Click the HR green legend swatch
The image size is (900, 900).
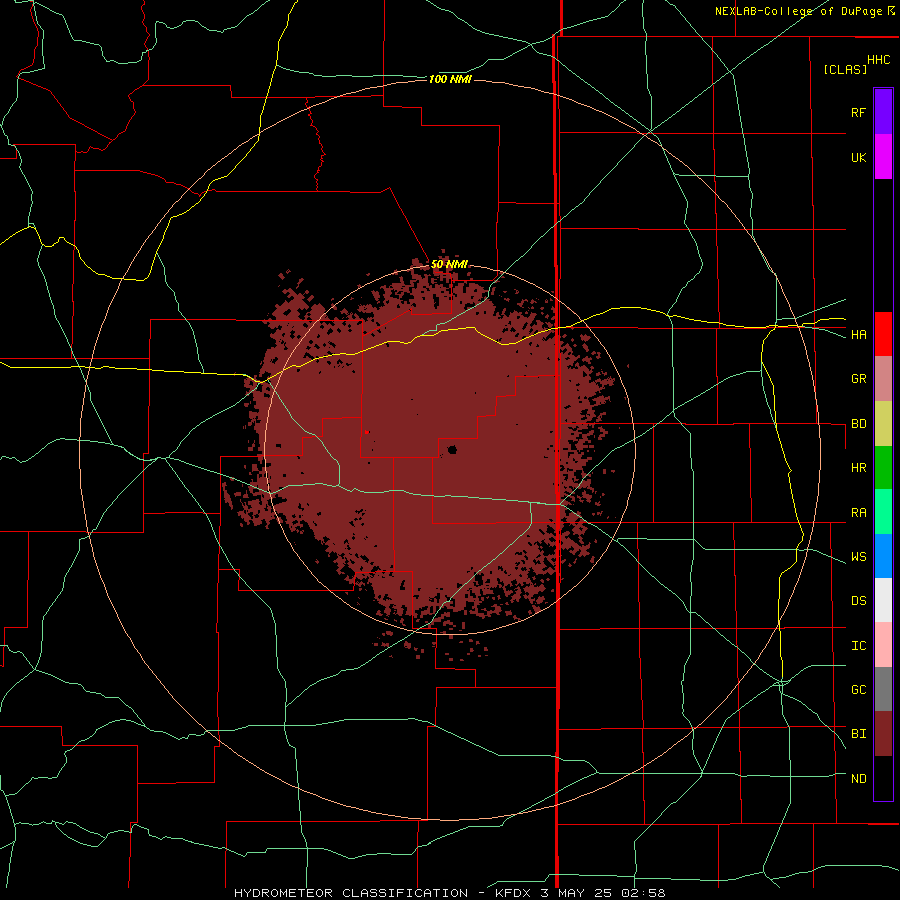883,468
